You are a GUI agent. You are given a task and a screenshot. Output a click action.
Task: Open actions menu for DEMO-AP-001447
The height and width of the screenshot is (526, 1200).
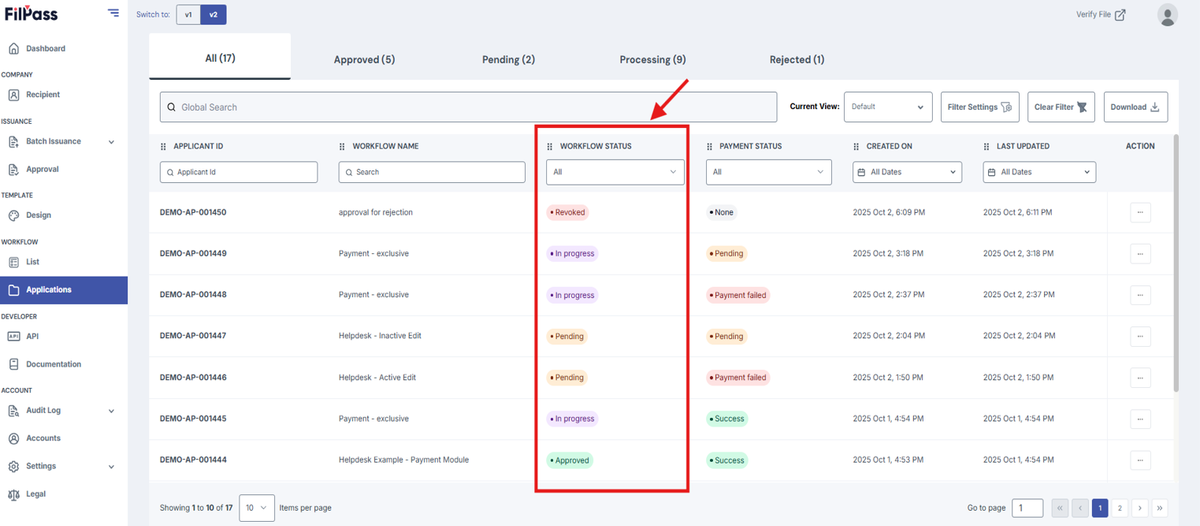(x=1140, y=336)
